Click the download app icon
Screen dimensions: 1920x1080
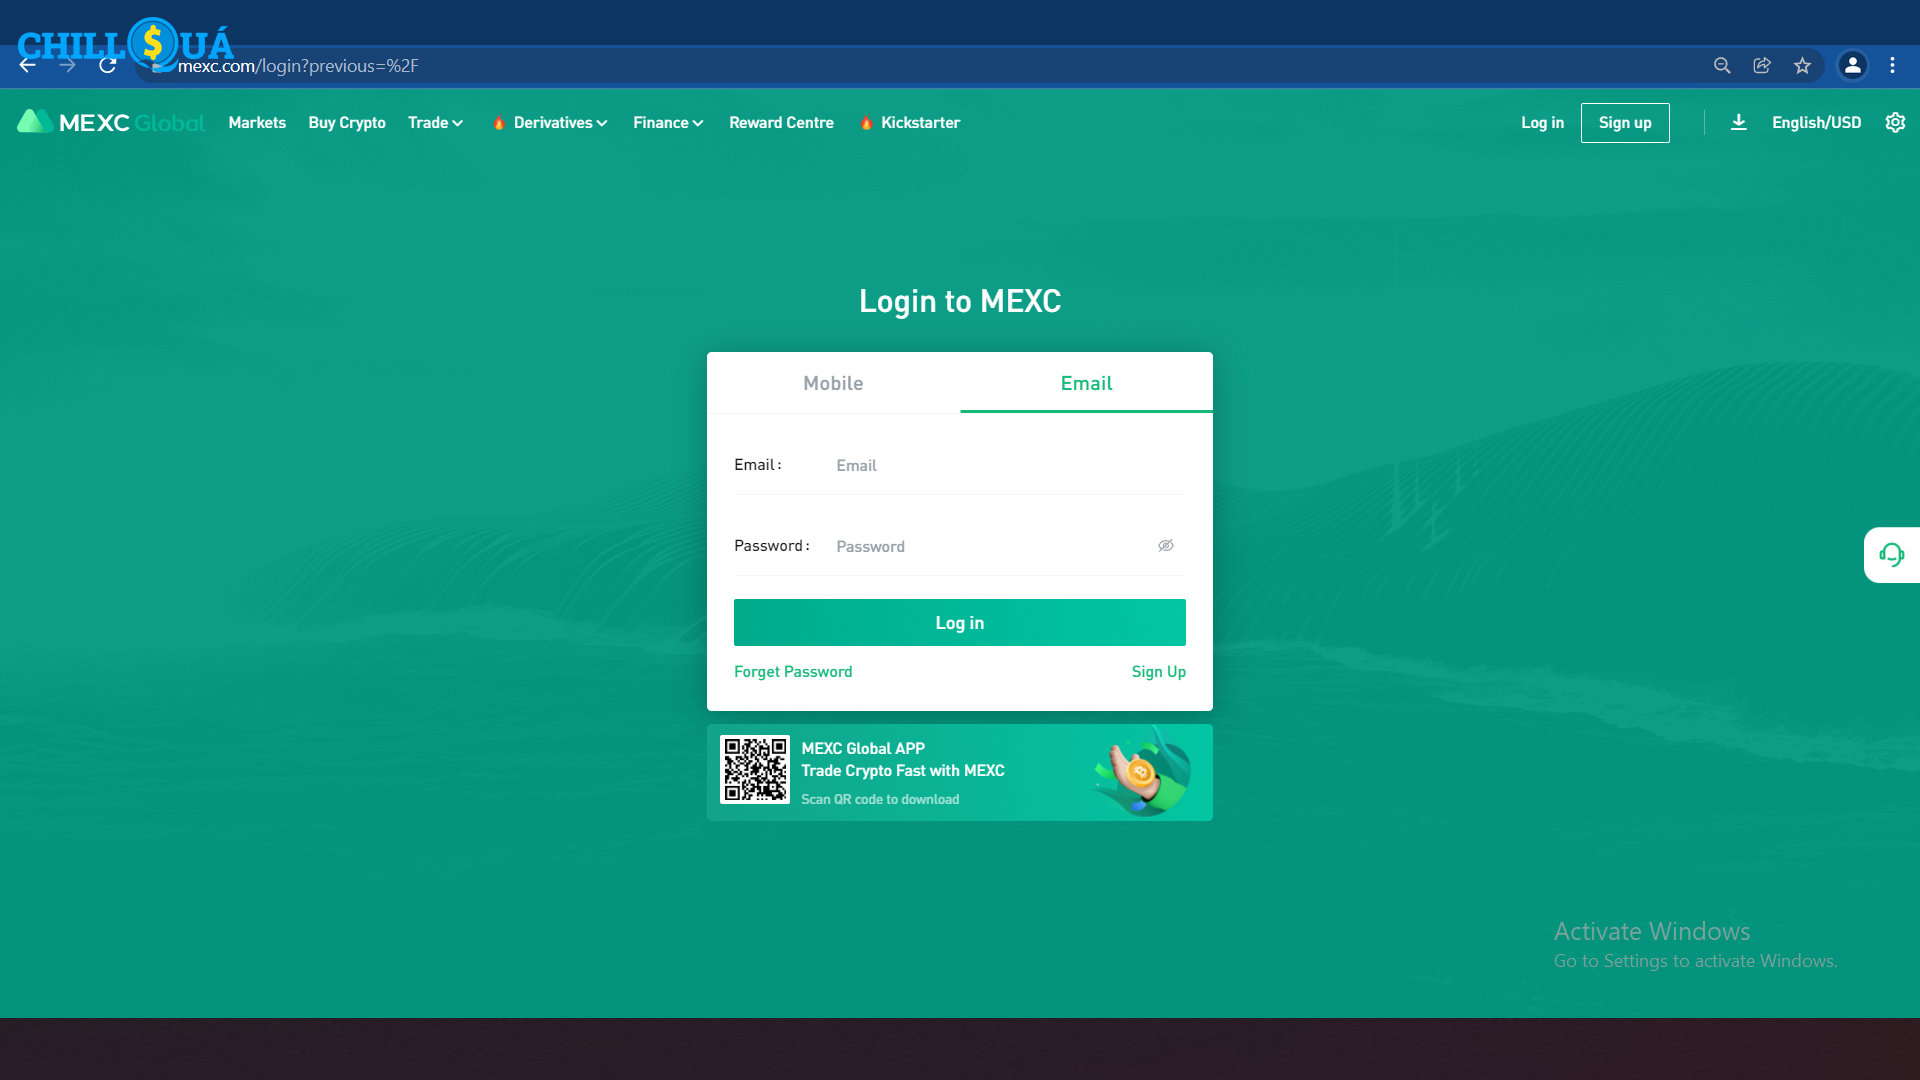pos(1739,122)
